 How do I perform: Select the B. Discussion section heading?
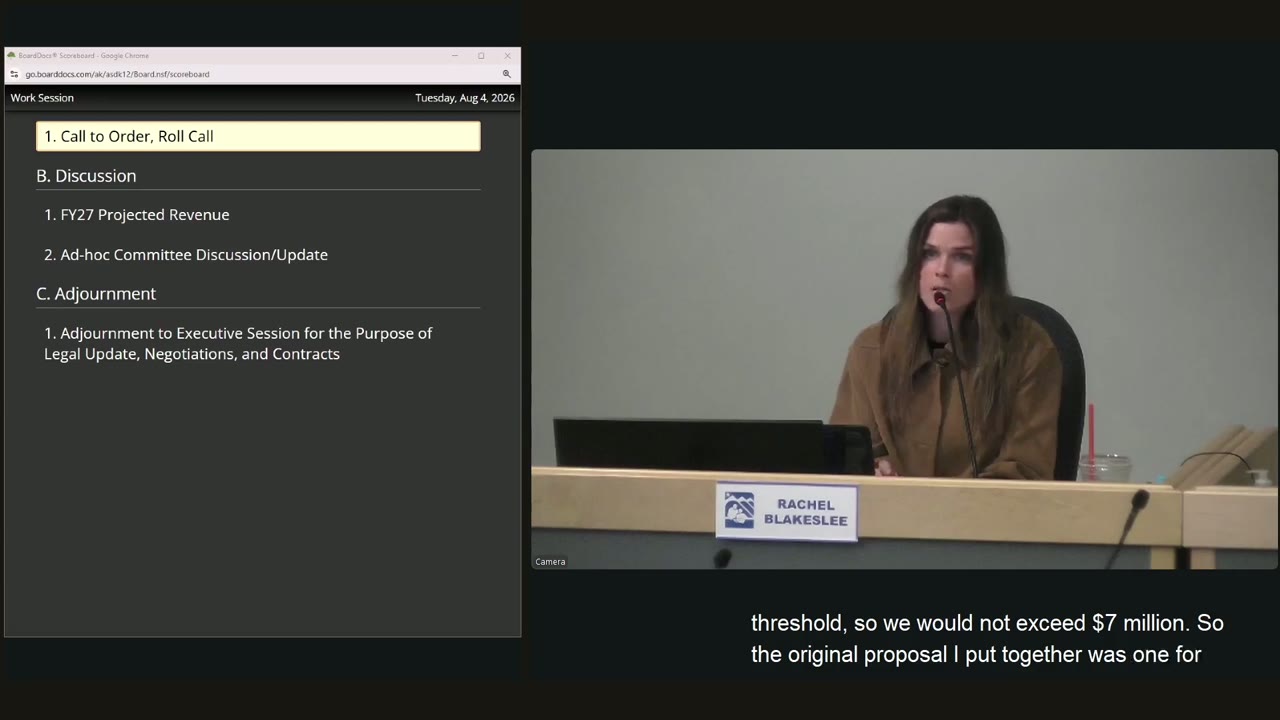(86, 176)
